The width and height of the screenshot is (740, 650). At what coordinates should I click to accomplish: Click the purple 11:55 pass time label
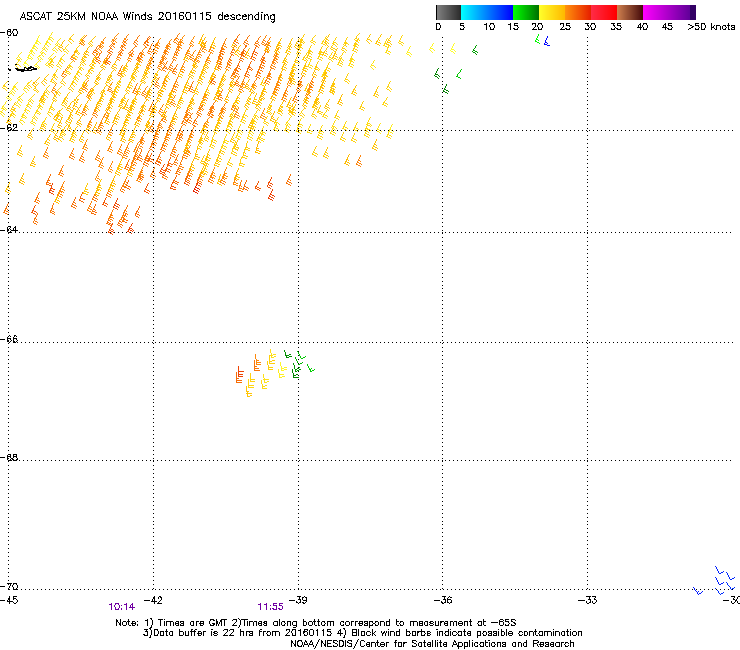[270, 607]
